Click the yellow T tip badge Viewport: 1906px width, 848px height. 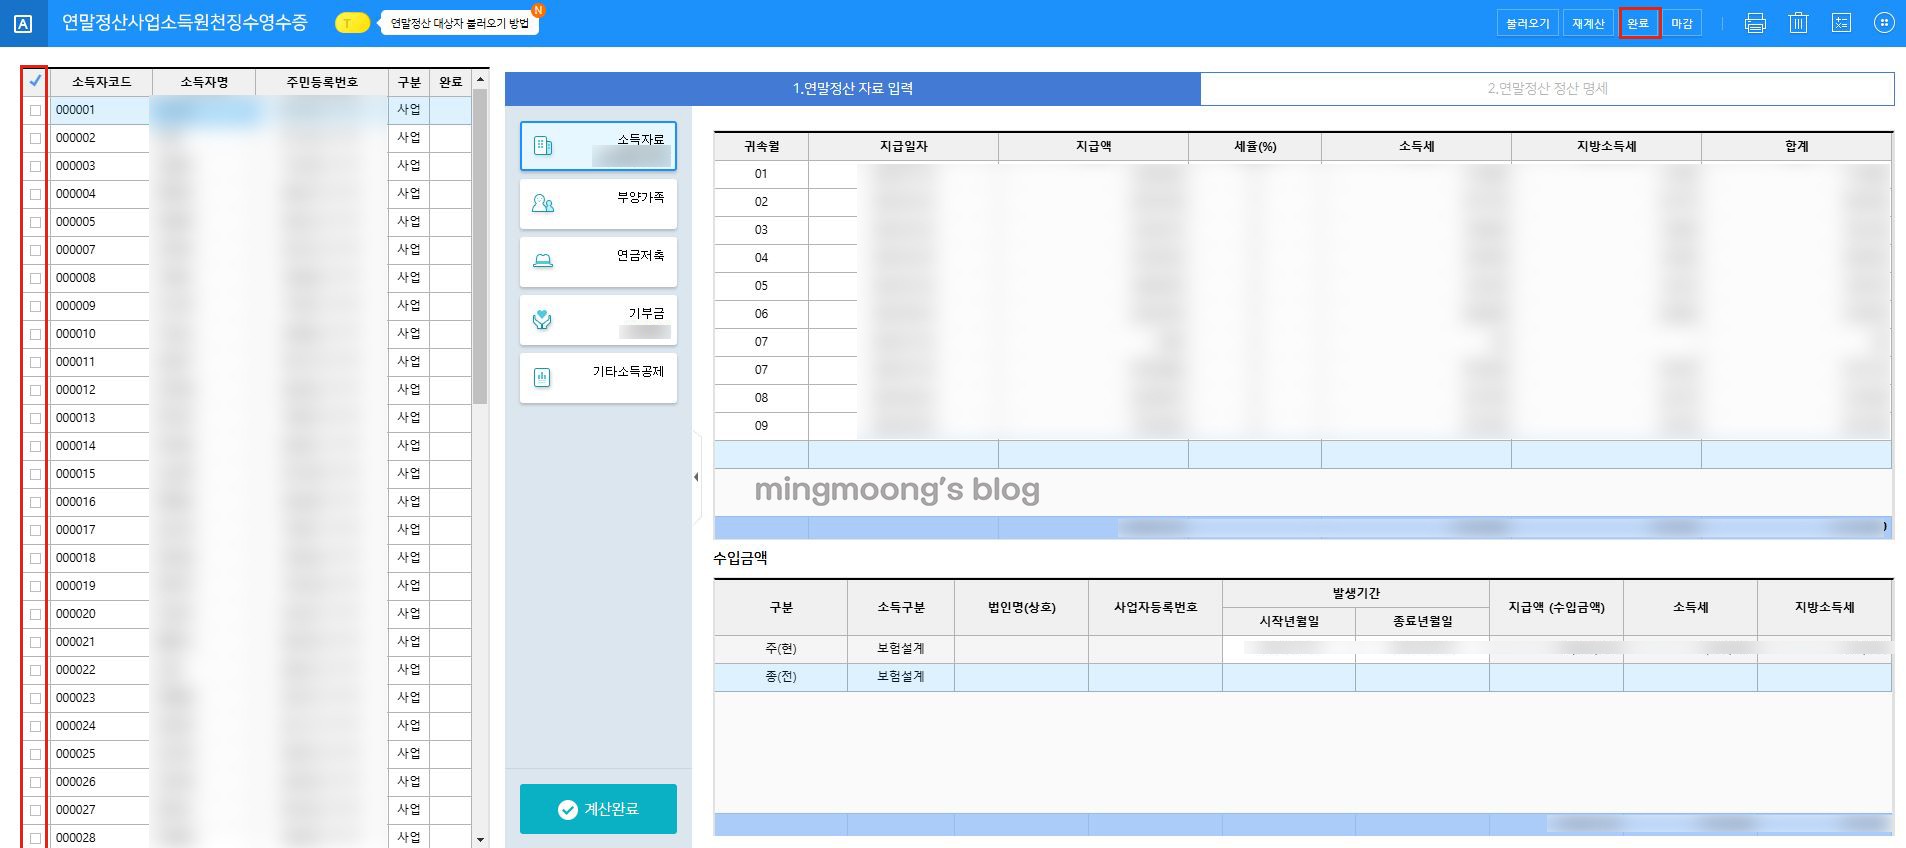[x=351, y=23]
